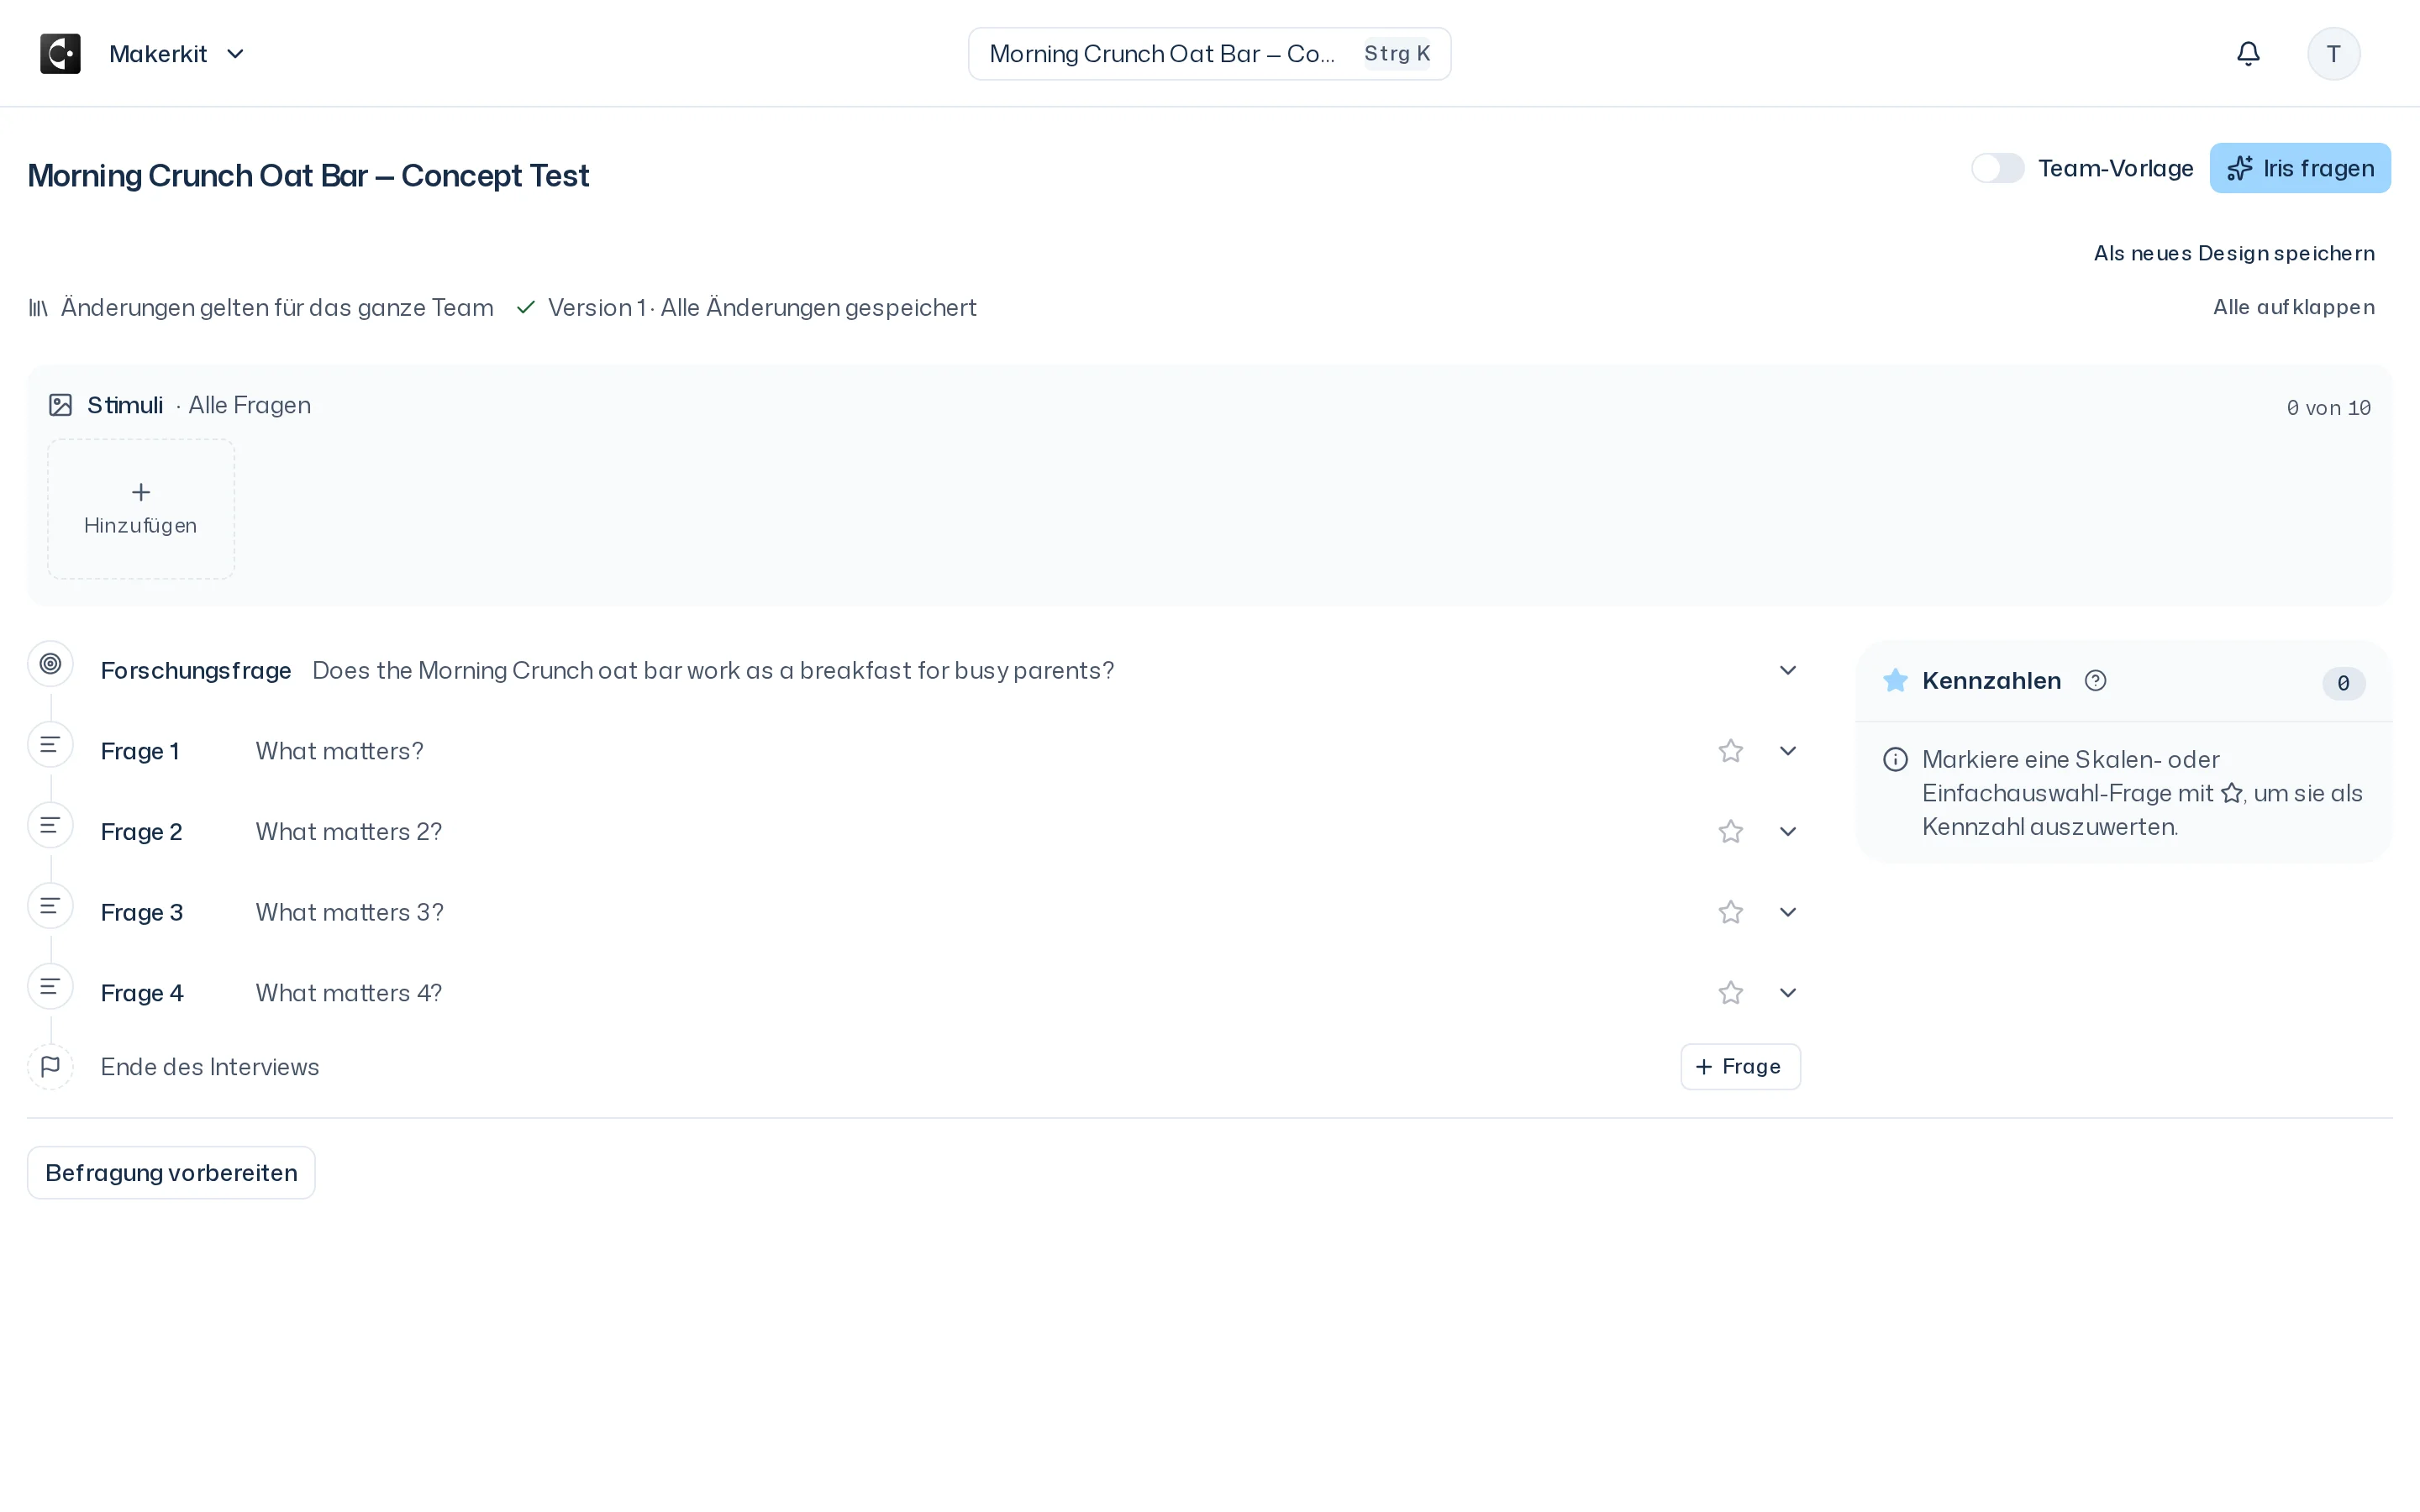Viewport: 2420px width, 1512px height.
Task: Star Frage 1 as Kennzahl
Action: click(x=1730, y=751)
